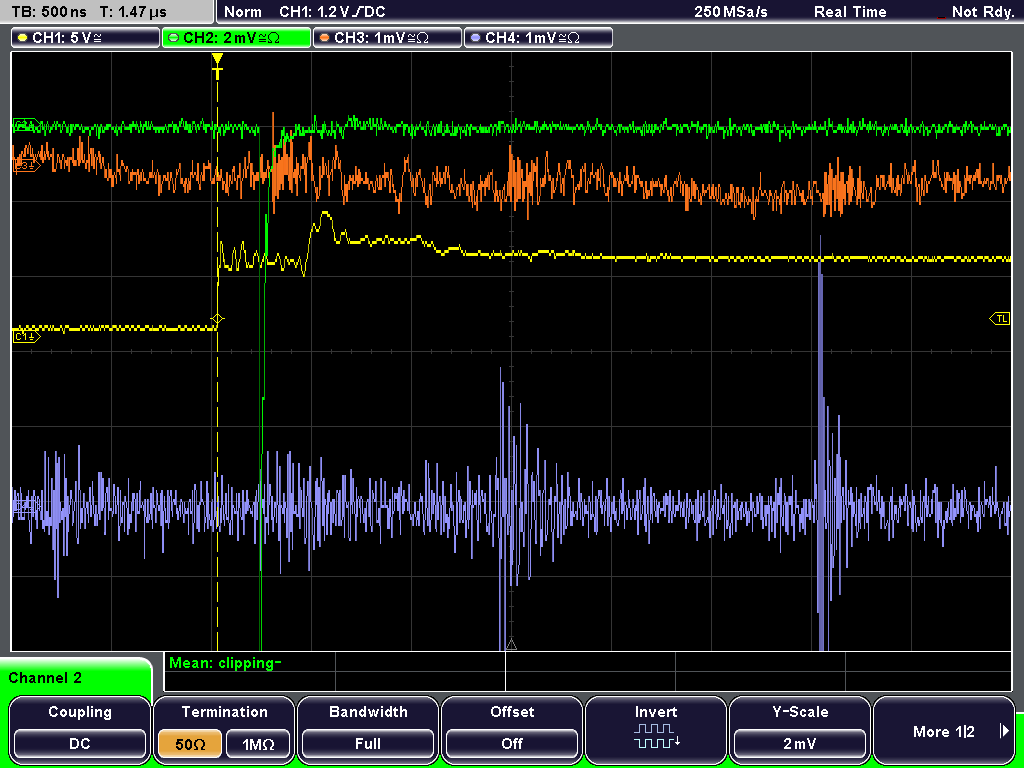The height and width of the screenshot is (768, 1024).
Task: Click the Norm trigger mode indicator
Action: (x=243, y=12)
